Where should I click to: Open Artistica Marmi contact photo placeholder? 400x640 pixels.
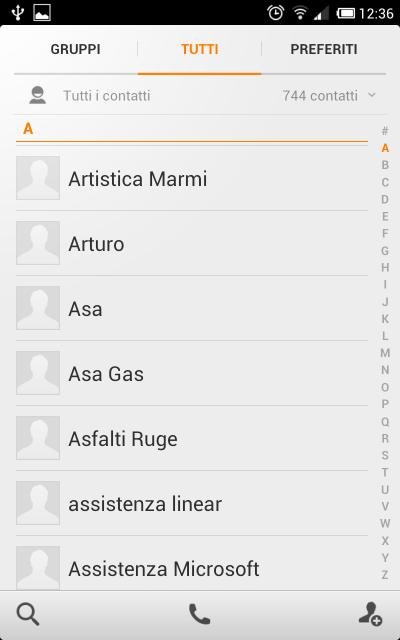pyautogui.click(x=38, y=178)
